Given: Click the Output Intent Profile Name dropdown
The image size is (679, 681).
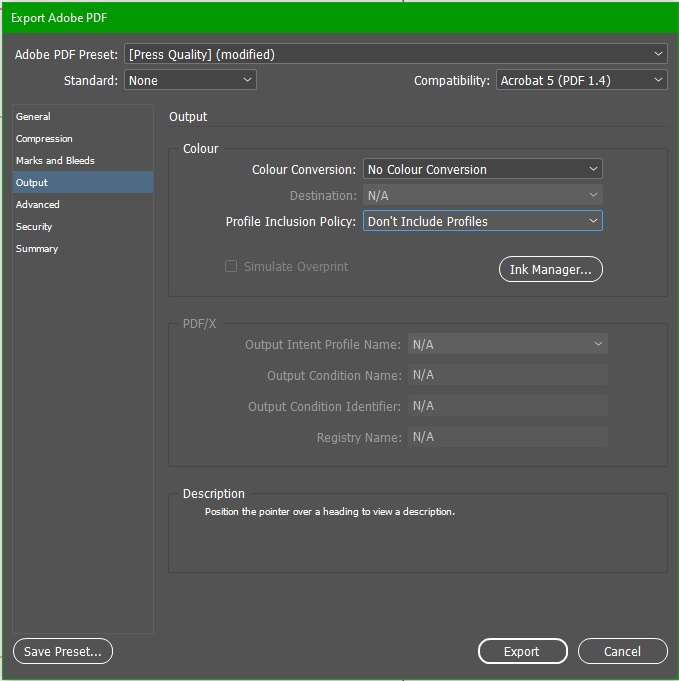Looking at the screenshot, I should 507,344.
